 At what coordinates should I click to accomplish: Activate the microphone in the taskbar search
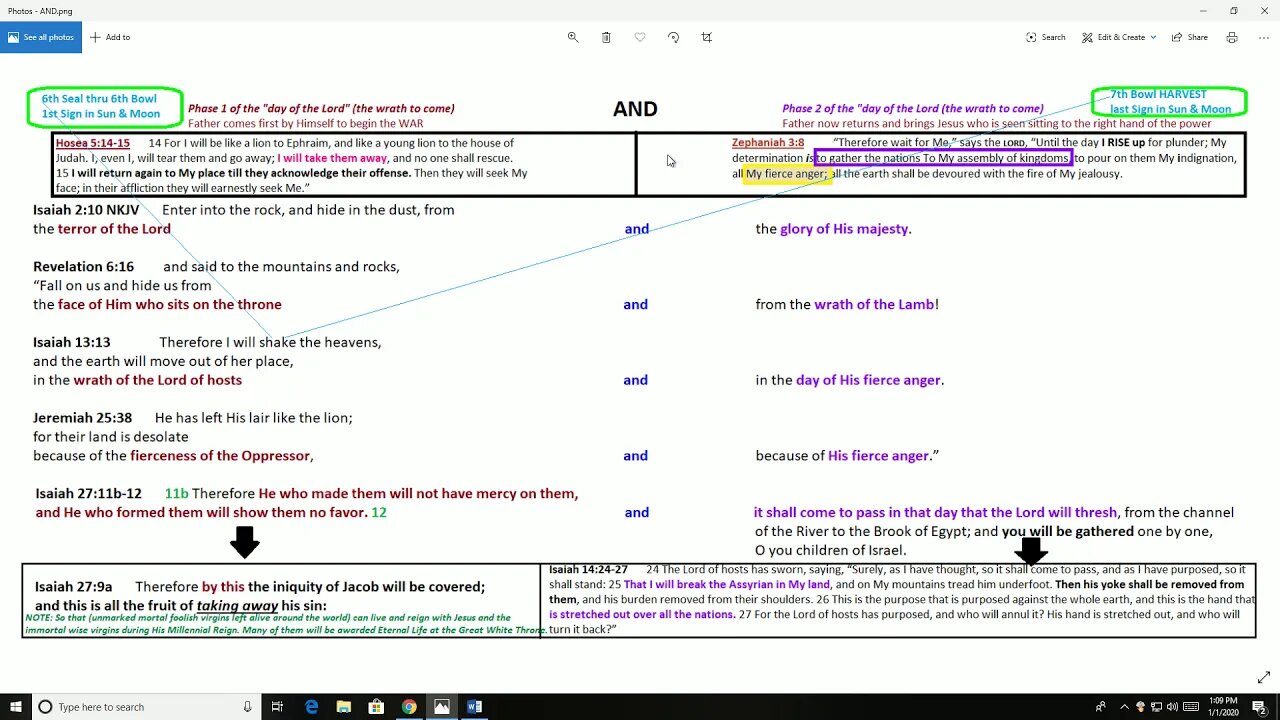pyautogui.click(x=247, y=707)
